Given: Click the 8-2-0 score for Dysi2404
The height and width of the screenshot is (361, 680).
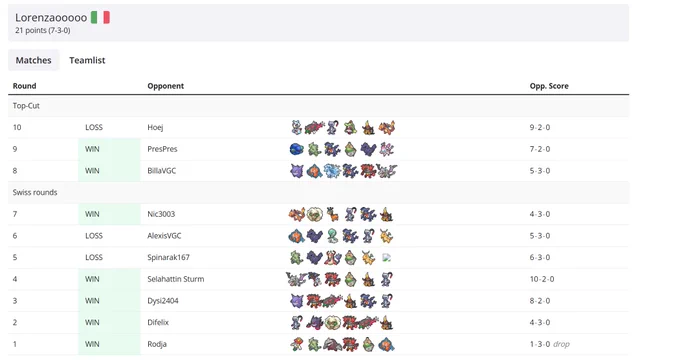Looking at the screenshot, I should coord(540,301).
